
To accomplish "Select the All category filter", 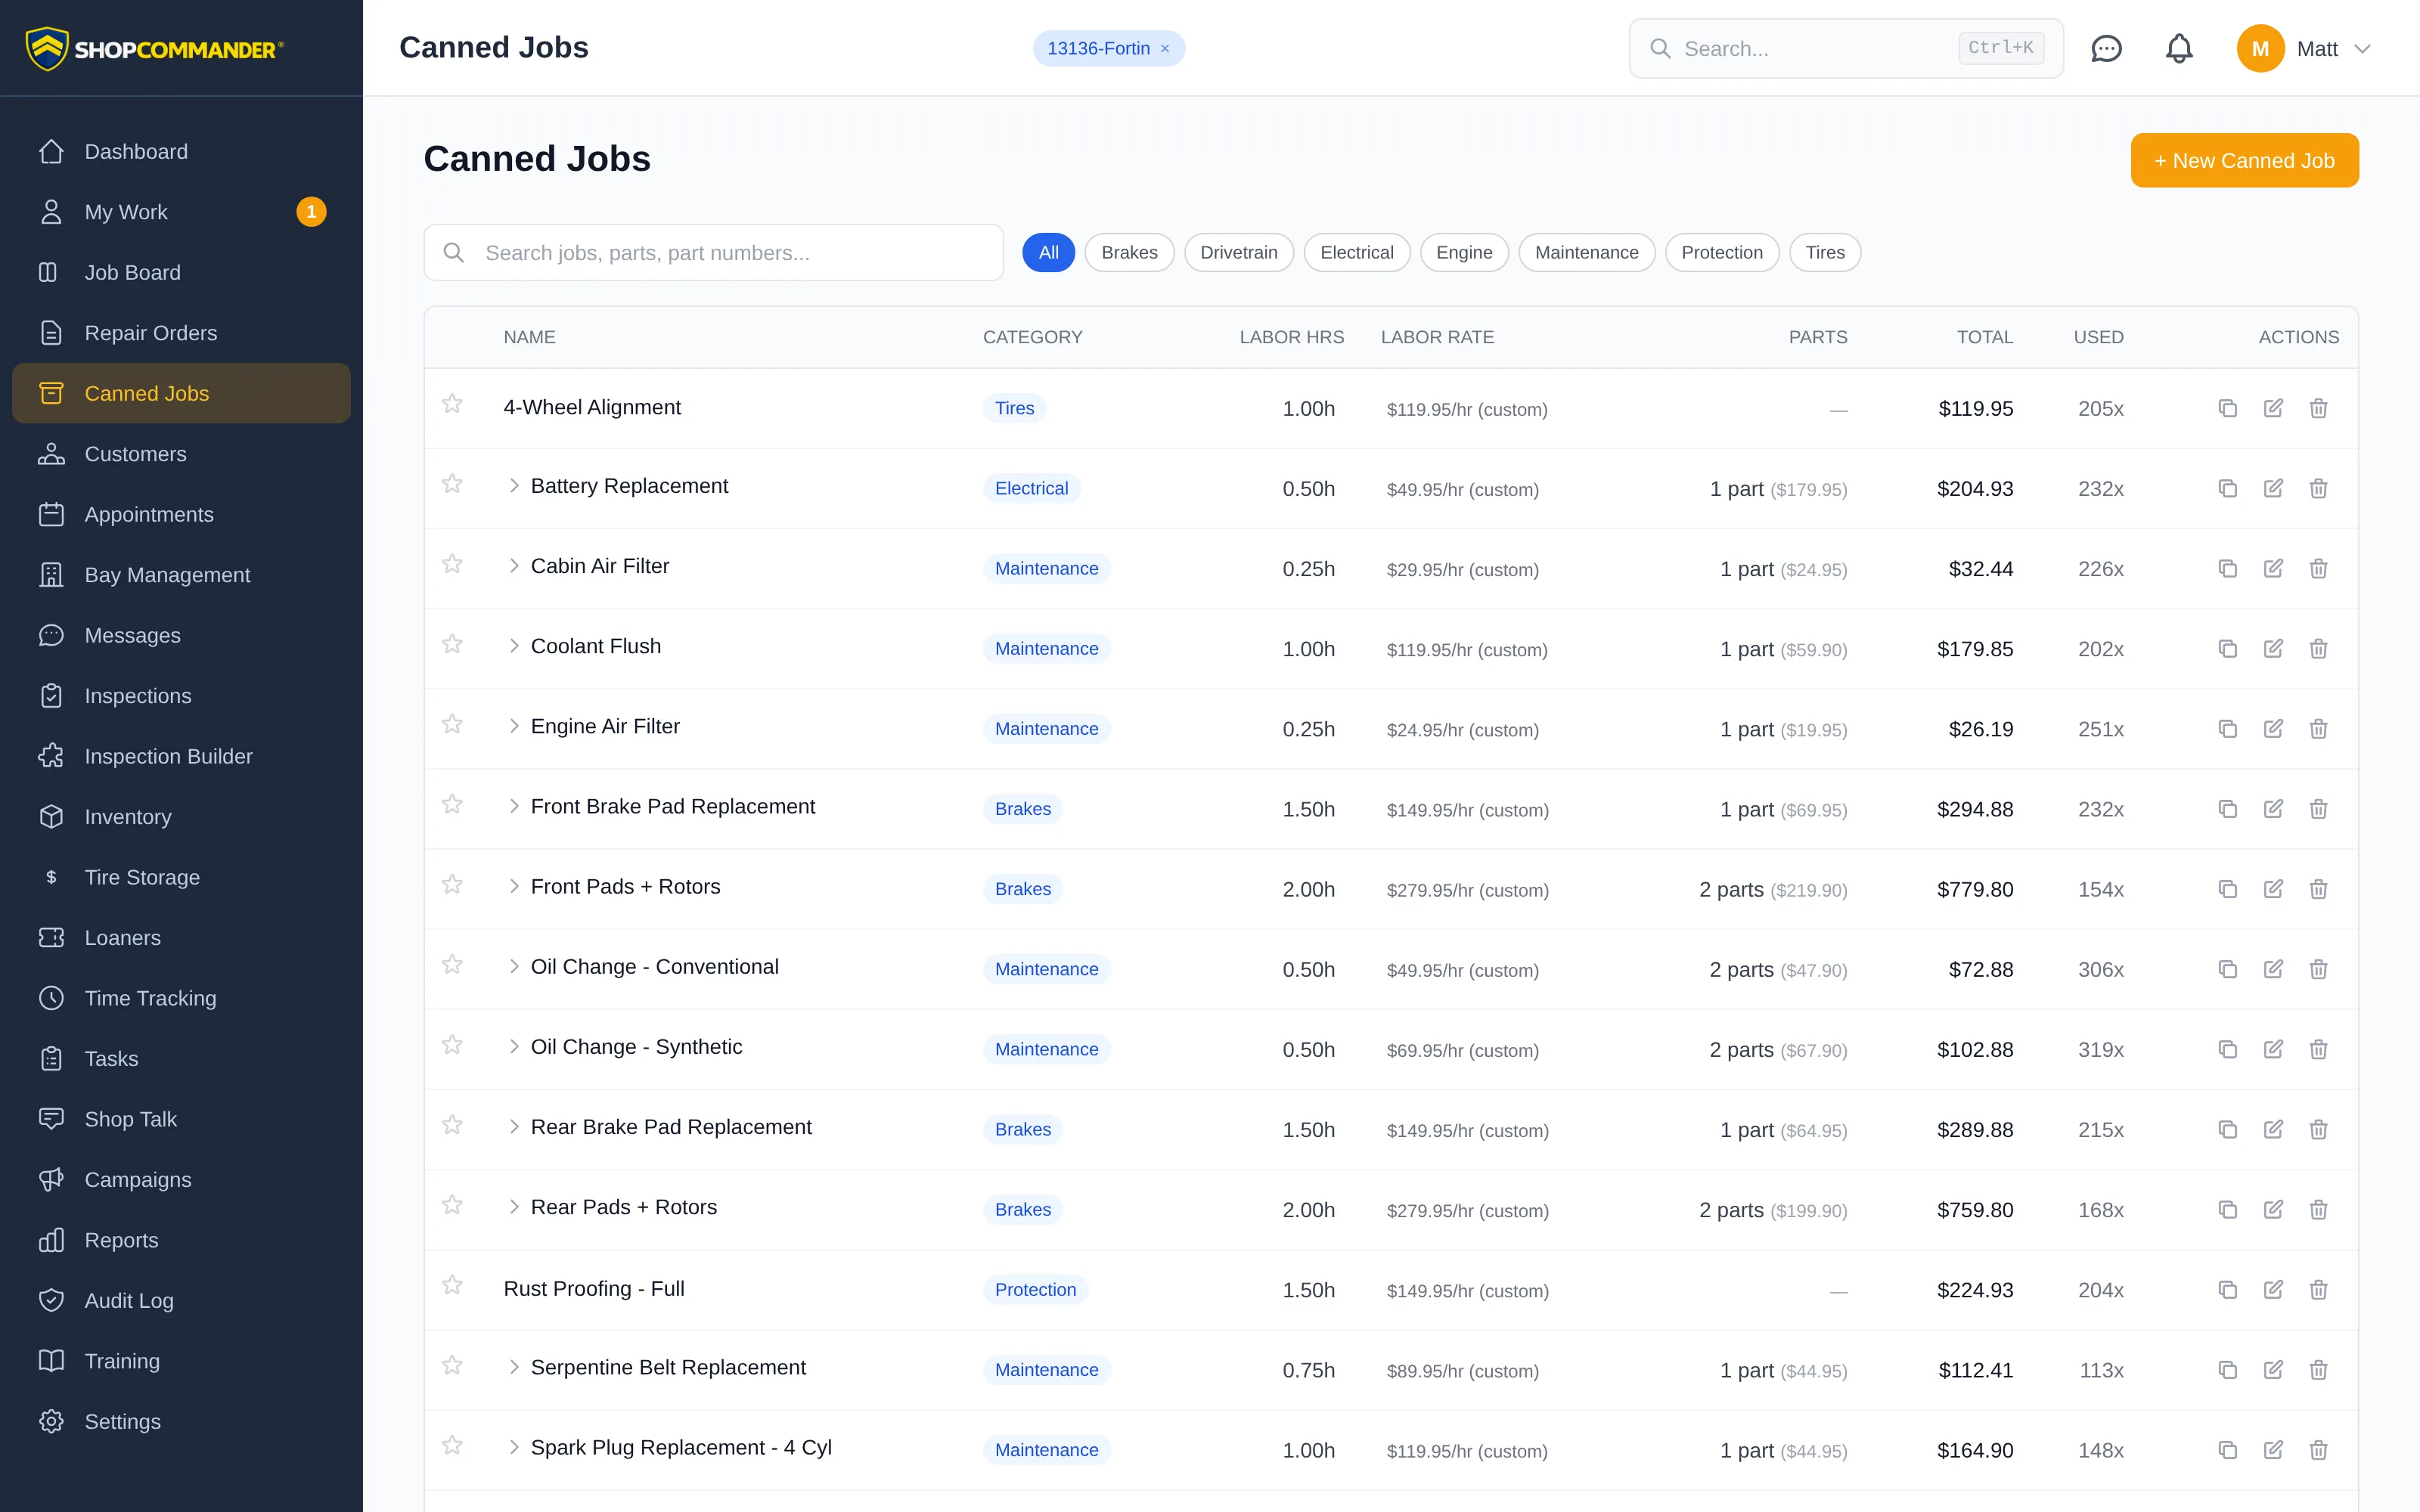I will (1048, 252).
